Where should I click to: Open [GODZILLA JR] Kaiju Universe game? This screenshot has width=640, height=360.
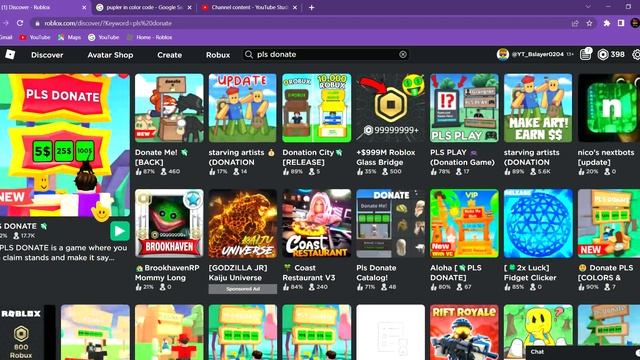pos(242,223)
